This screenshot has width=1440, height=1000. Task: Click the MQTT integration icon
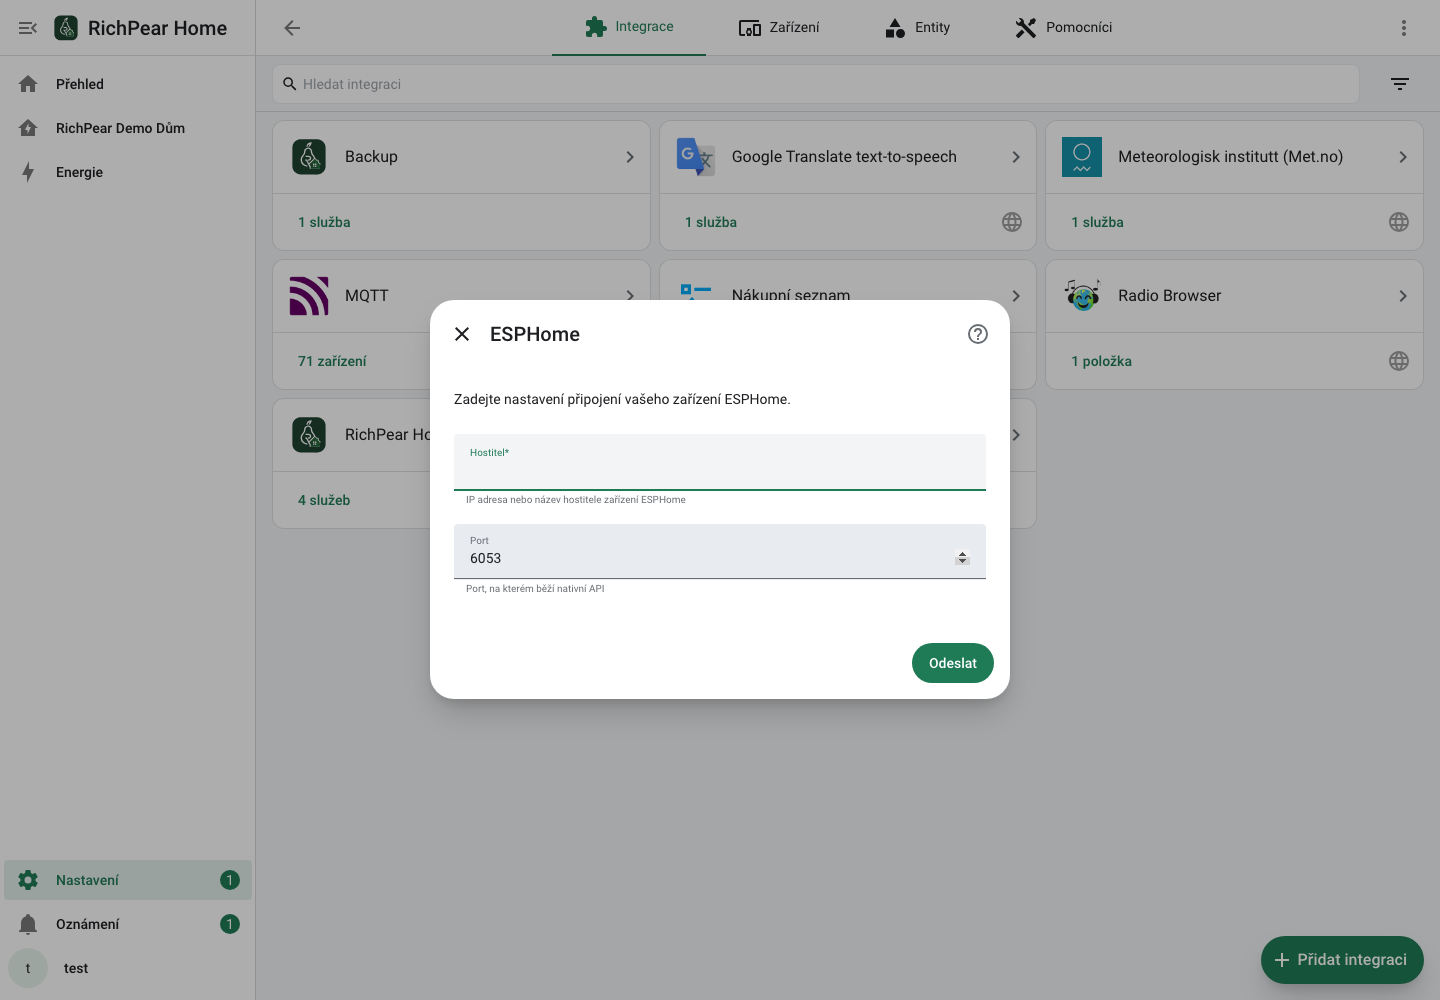309,296
